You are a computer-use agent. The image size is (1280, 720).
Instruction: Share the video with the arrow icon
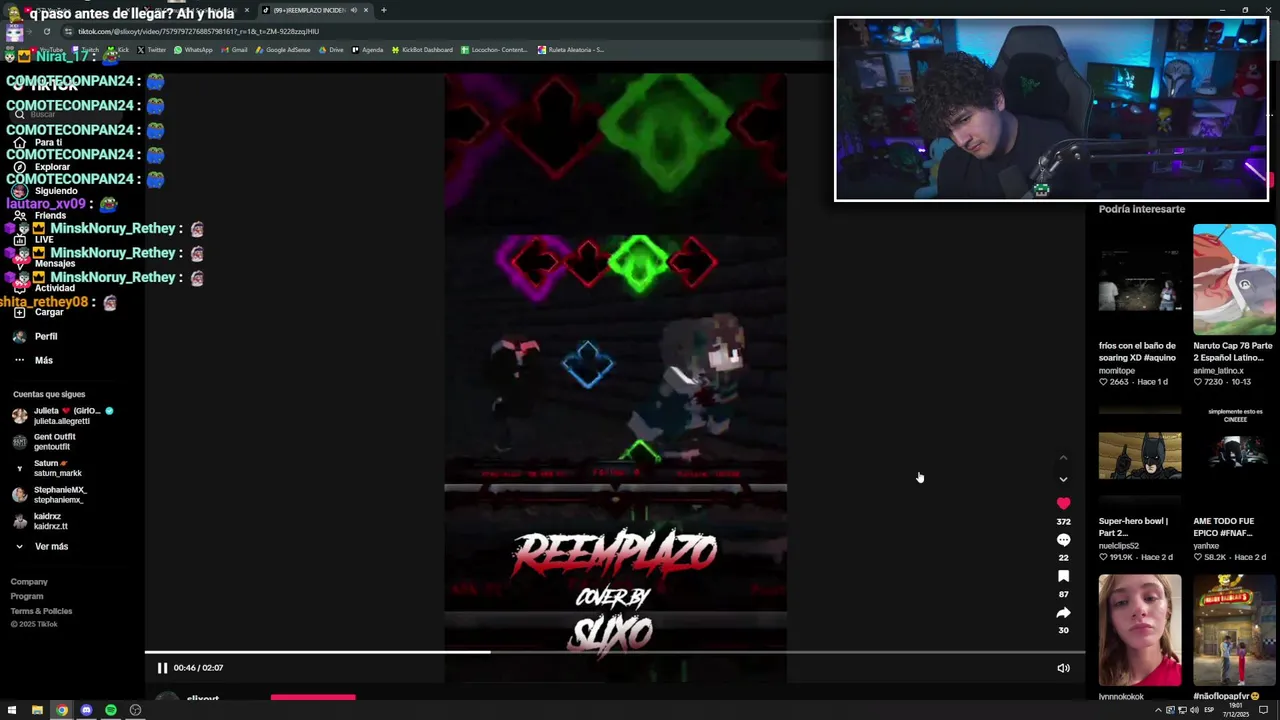pyautogui.click(x=1063, y=612)
